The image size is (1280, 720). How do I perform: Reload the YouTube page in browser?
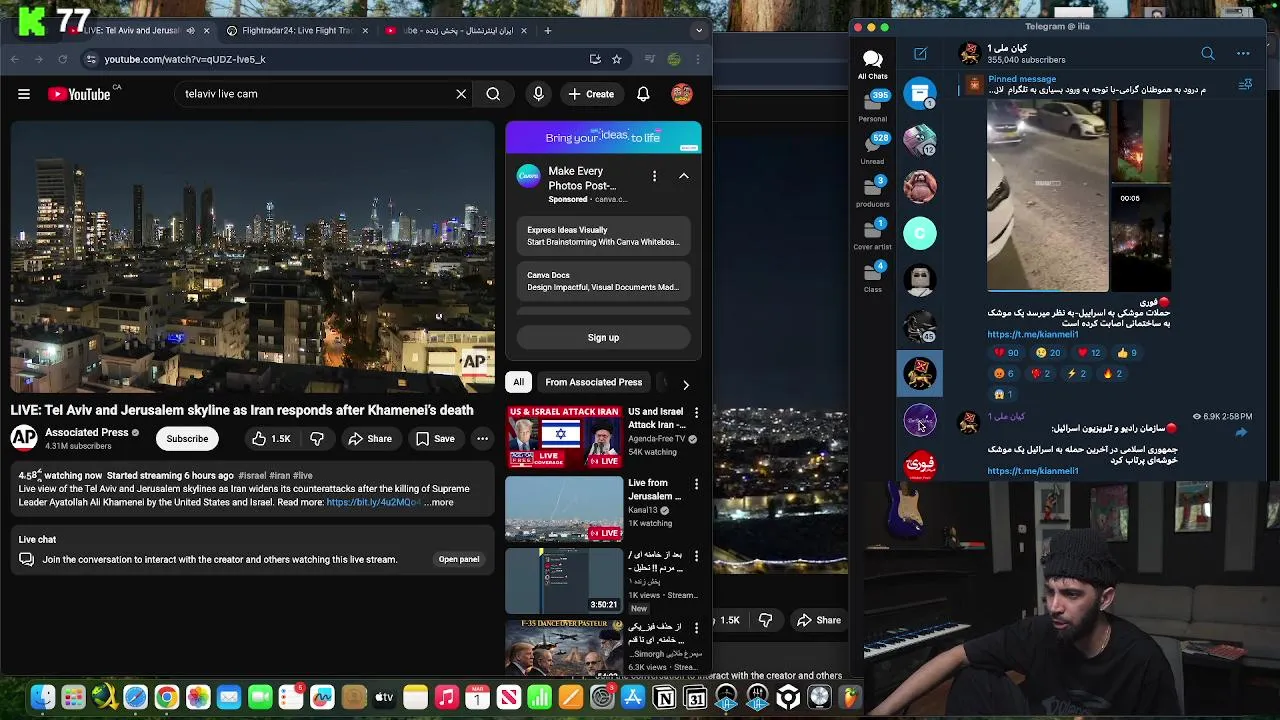pyautogui.click(x=62, y=59)
